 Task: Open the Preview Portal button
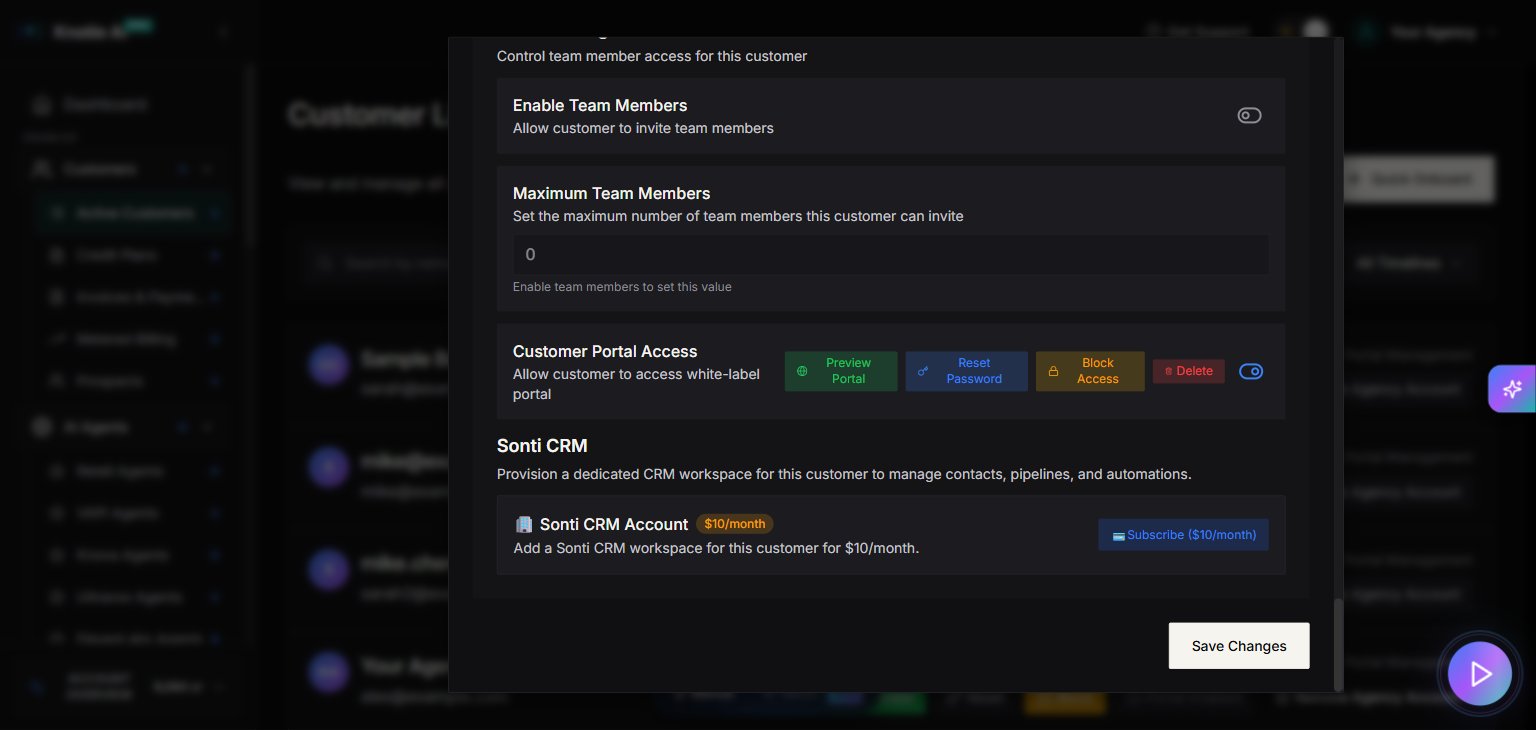841,371
